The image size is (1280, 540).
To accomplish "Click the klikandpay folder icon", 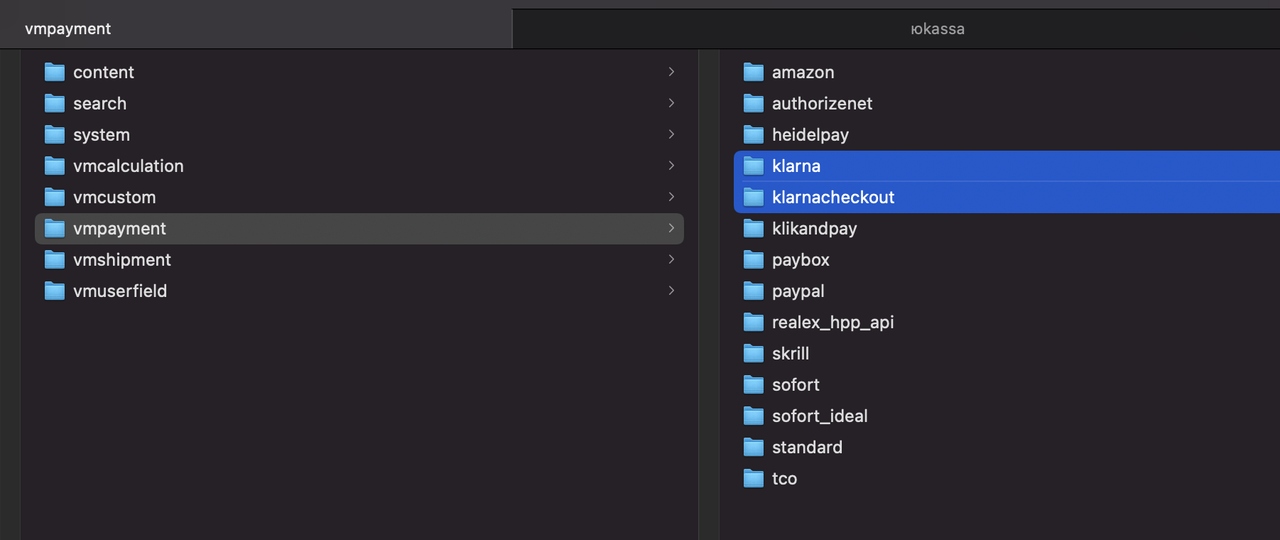I will point(754,228).
